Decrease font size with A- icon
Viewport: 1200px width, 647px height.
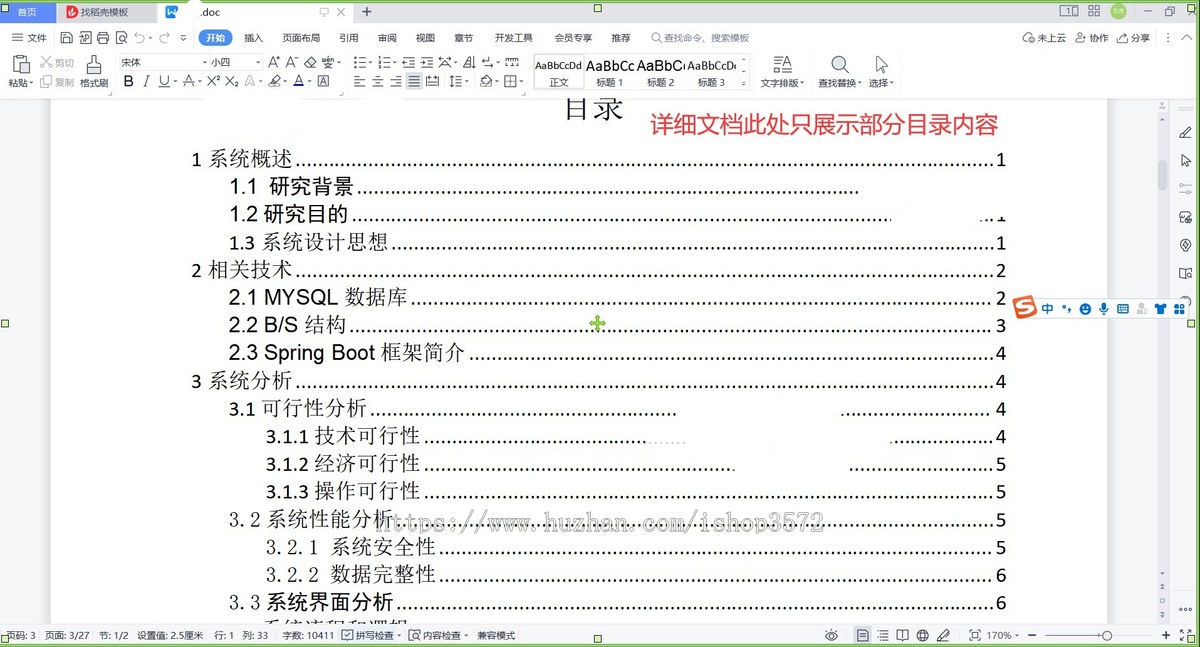tap(292, 62)
